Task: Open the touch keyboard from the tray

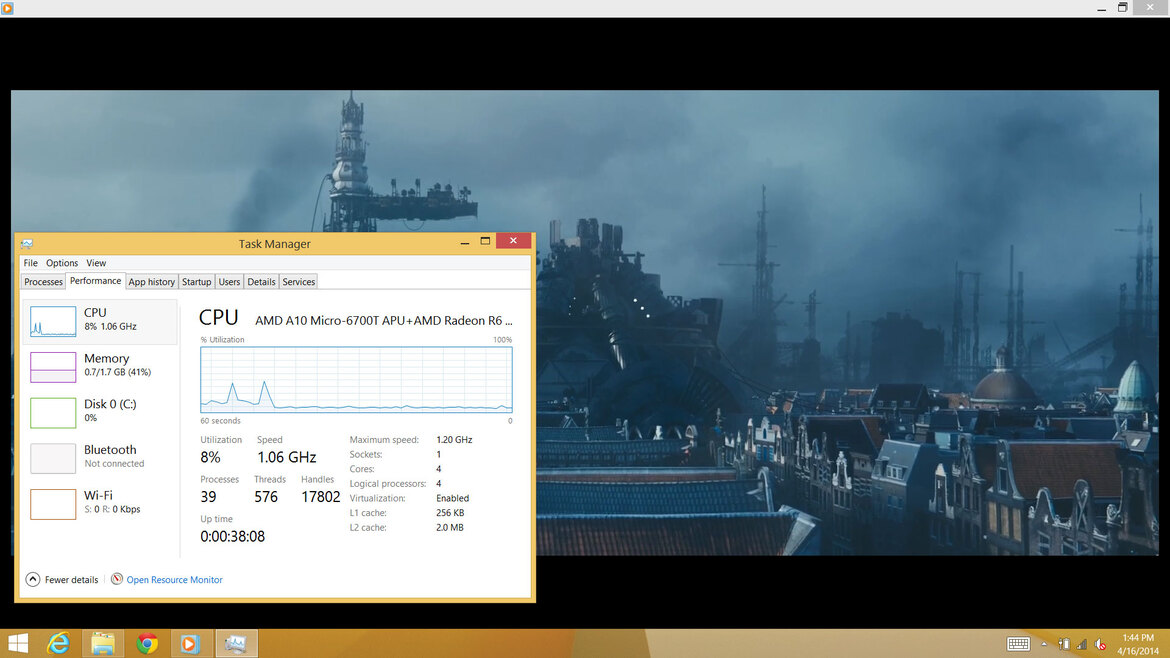Action: (1018, 644)
